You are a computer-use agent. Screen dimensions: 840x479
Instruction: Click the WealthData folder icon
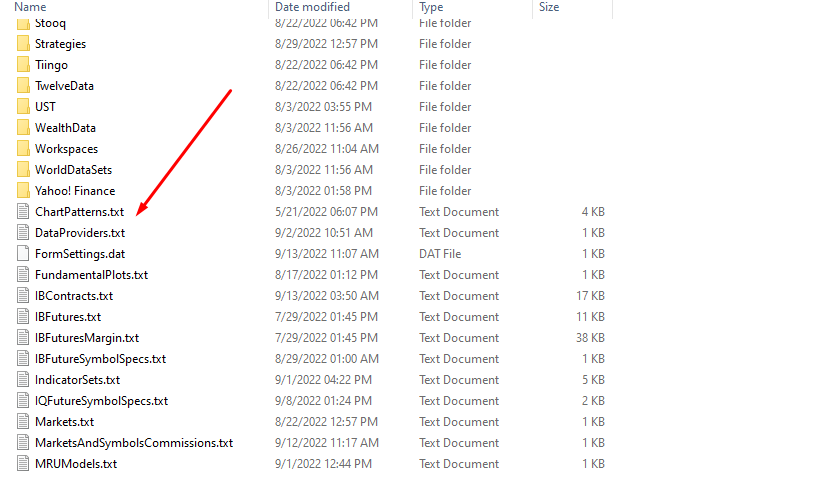point(24,128)
